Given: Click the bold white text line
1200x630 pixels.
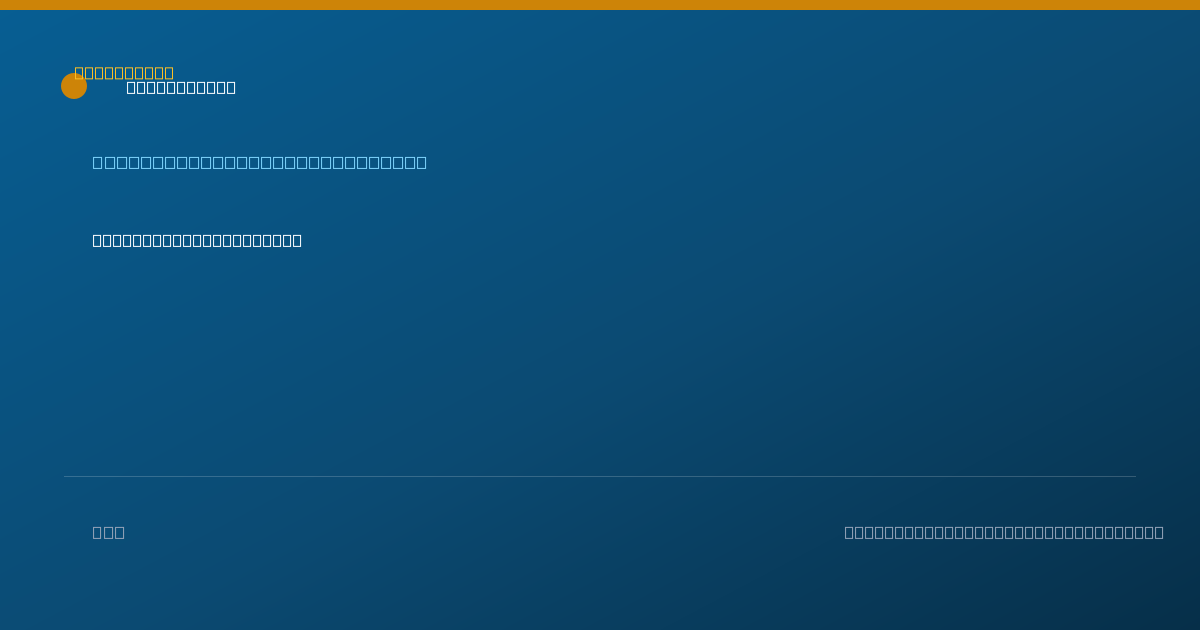Looking at the screenshot, I should point(197,240).
